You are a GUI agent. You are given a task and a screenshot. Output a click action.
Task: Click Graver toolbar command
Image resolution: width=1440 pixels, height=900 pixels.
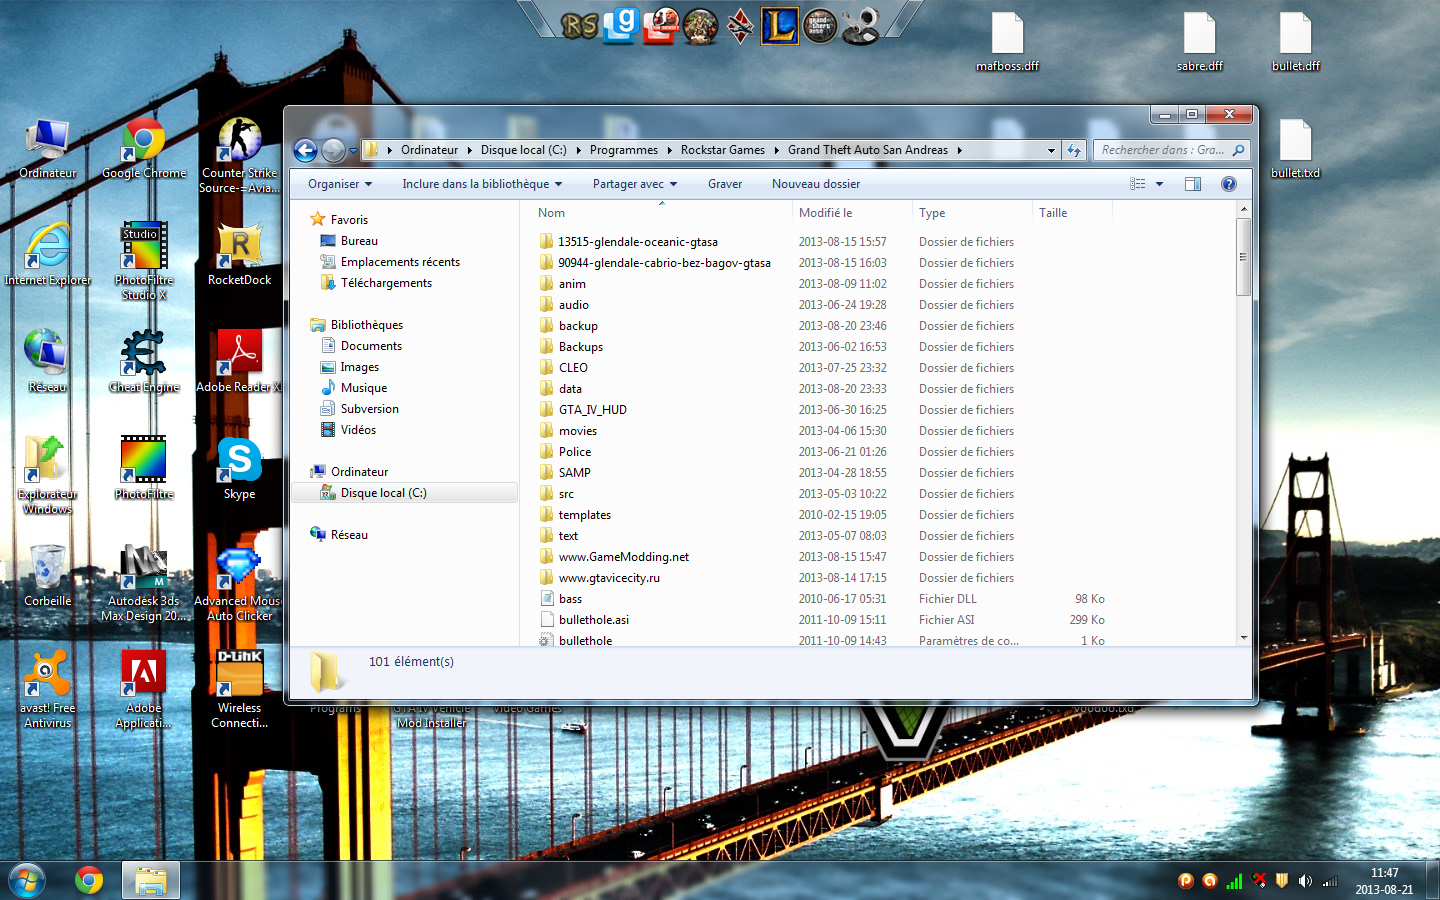pos(725,184)
